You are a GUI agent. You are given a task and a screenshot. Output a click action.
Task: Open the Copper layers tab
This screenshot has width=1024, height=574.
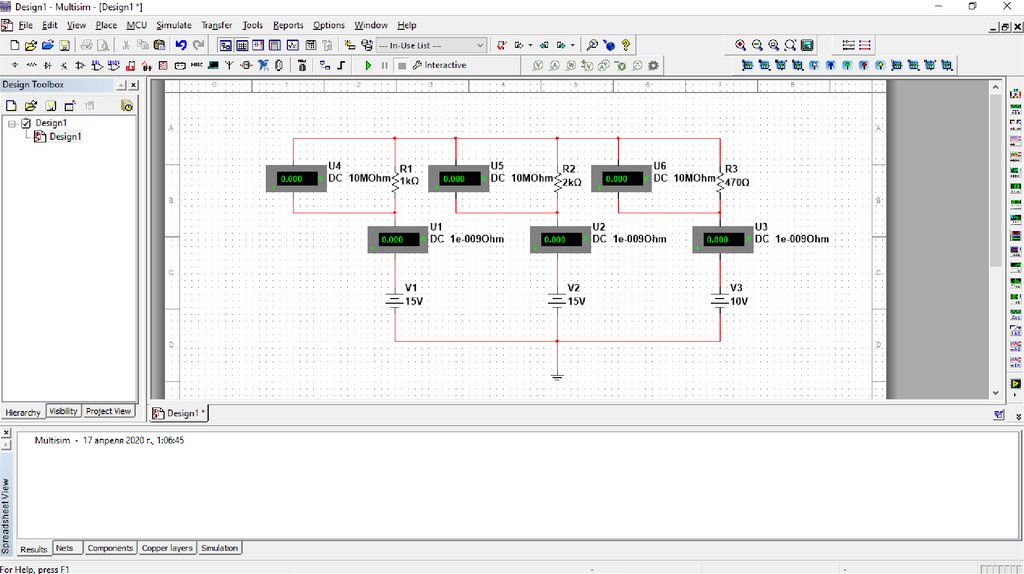point(167,548)
